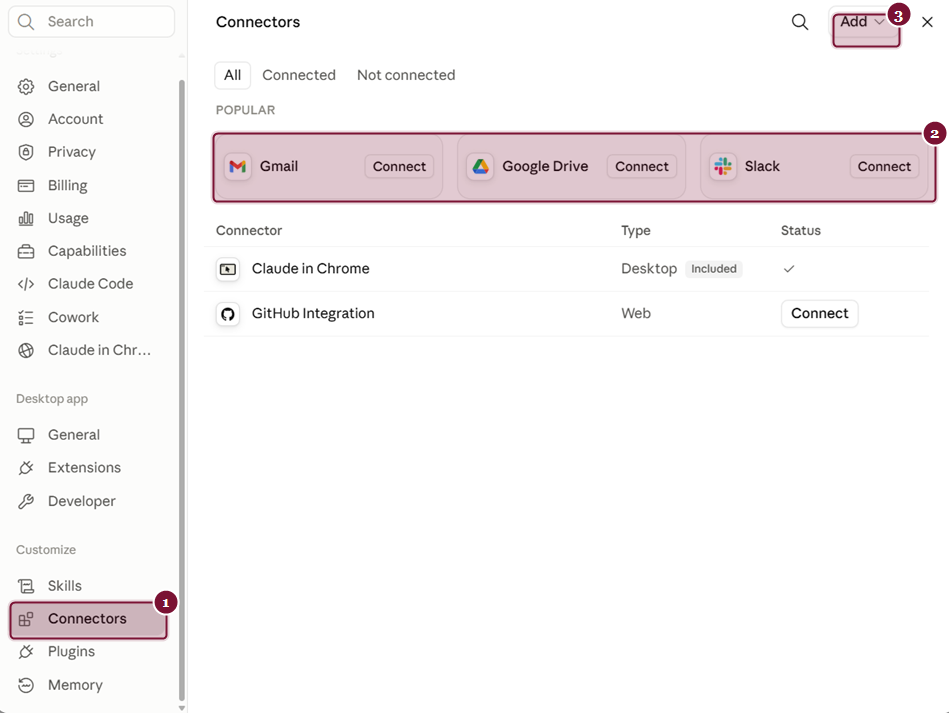Click the sidebar vertical scrollbar

click(x=182, y=389)
